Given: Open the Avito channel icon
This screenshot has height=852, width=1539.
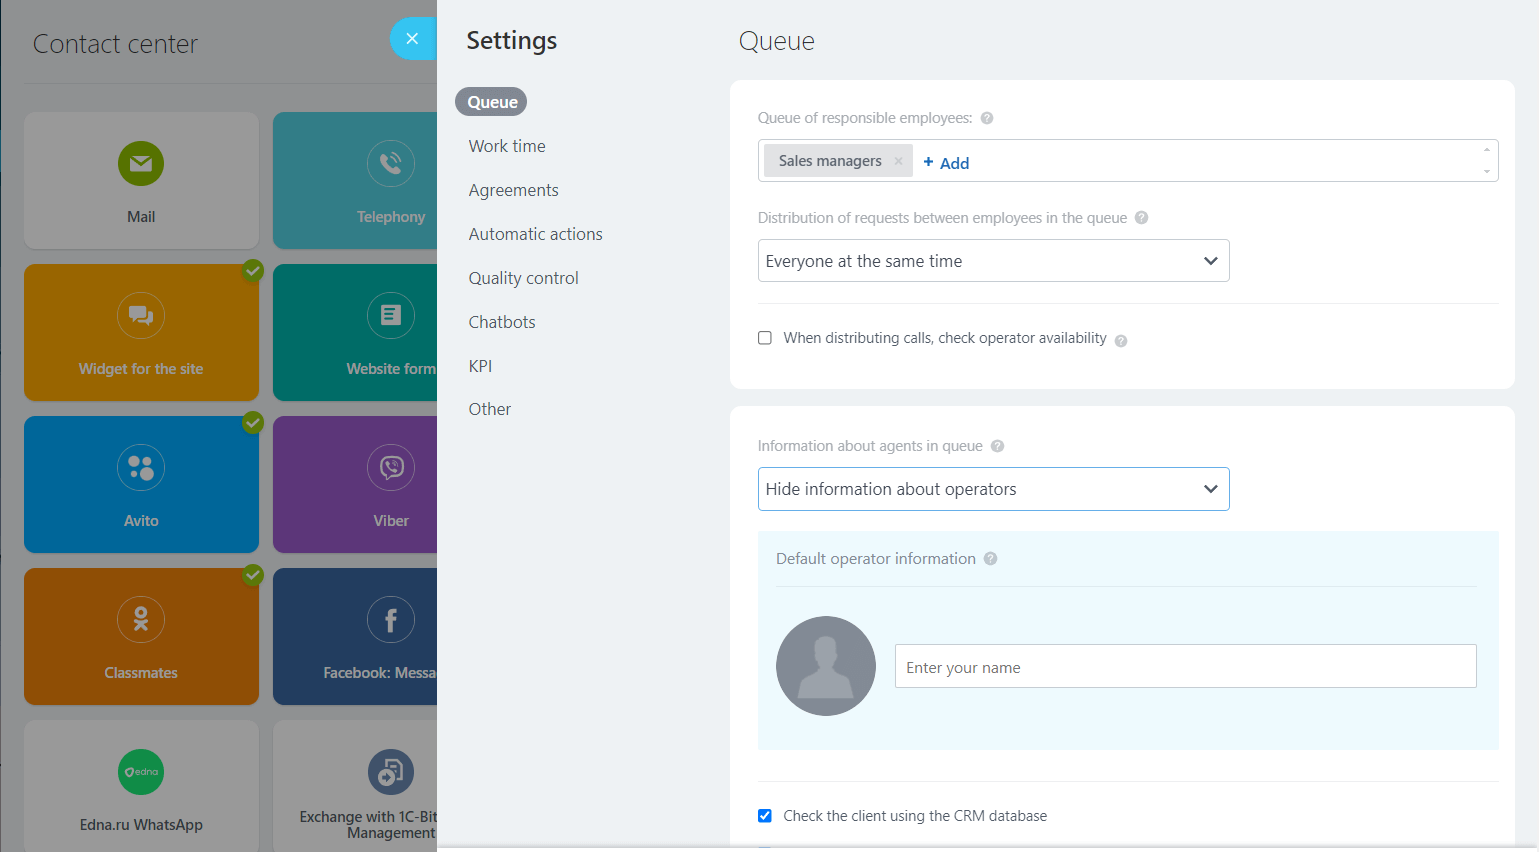Looking at the screenshot, I should 141,468.
